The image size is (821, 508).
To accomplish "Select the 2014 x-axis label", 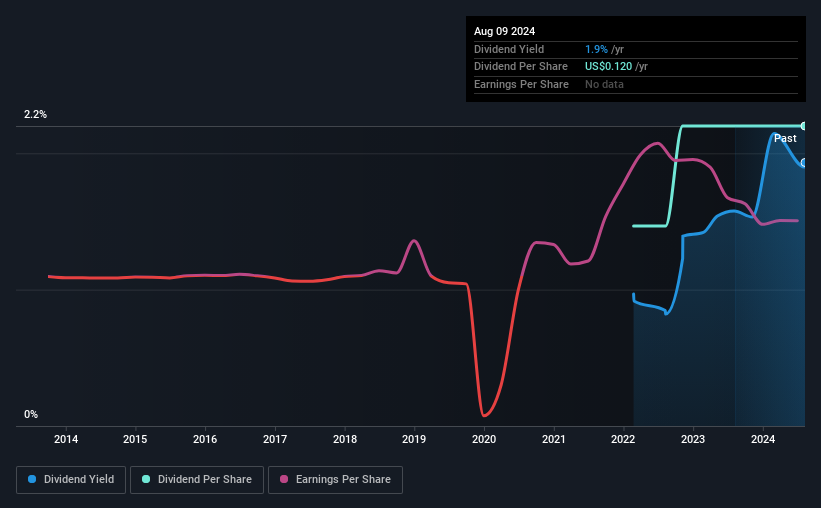I will click(66, 439).
